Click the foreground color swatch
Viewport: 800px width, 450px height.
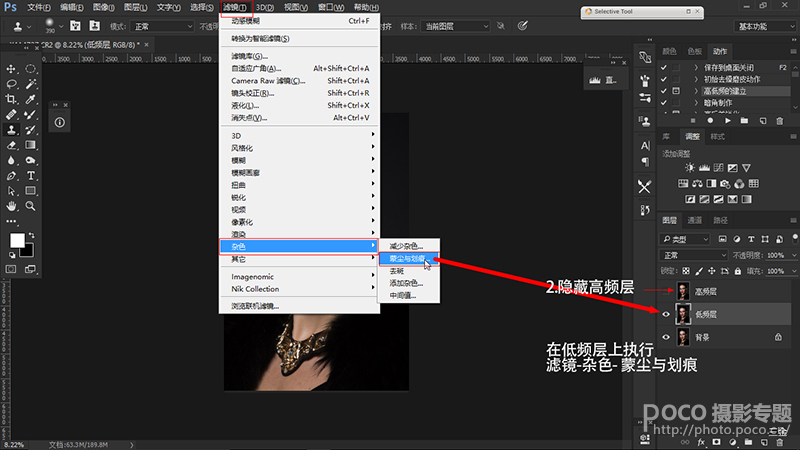17,241
